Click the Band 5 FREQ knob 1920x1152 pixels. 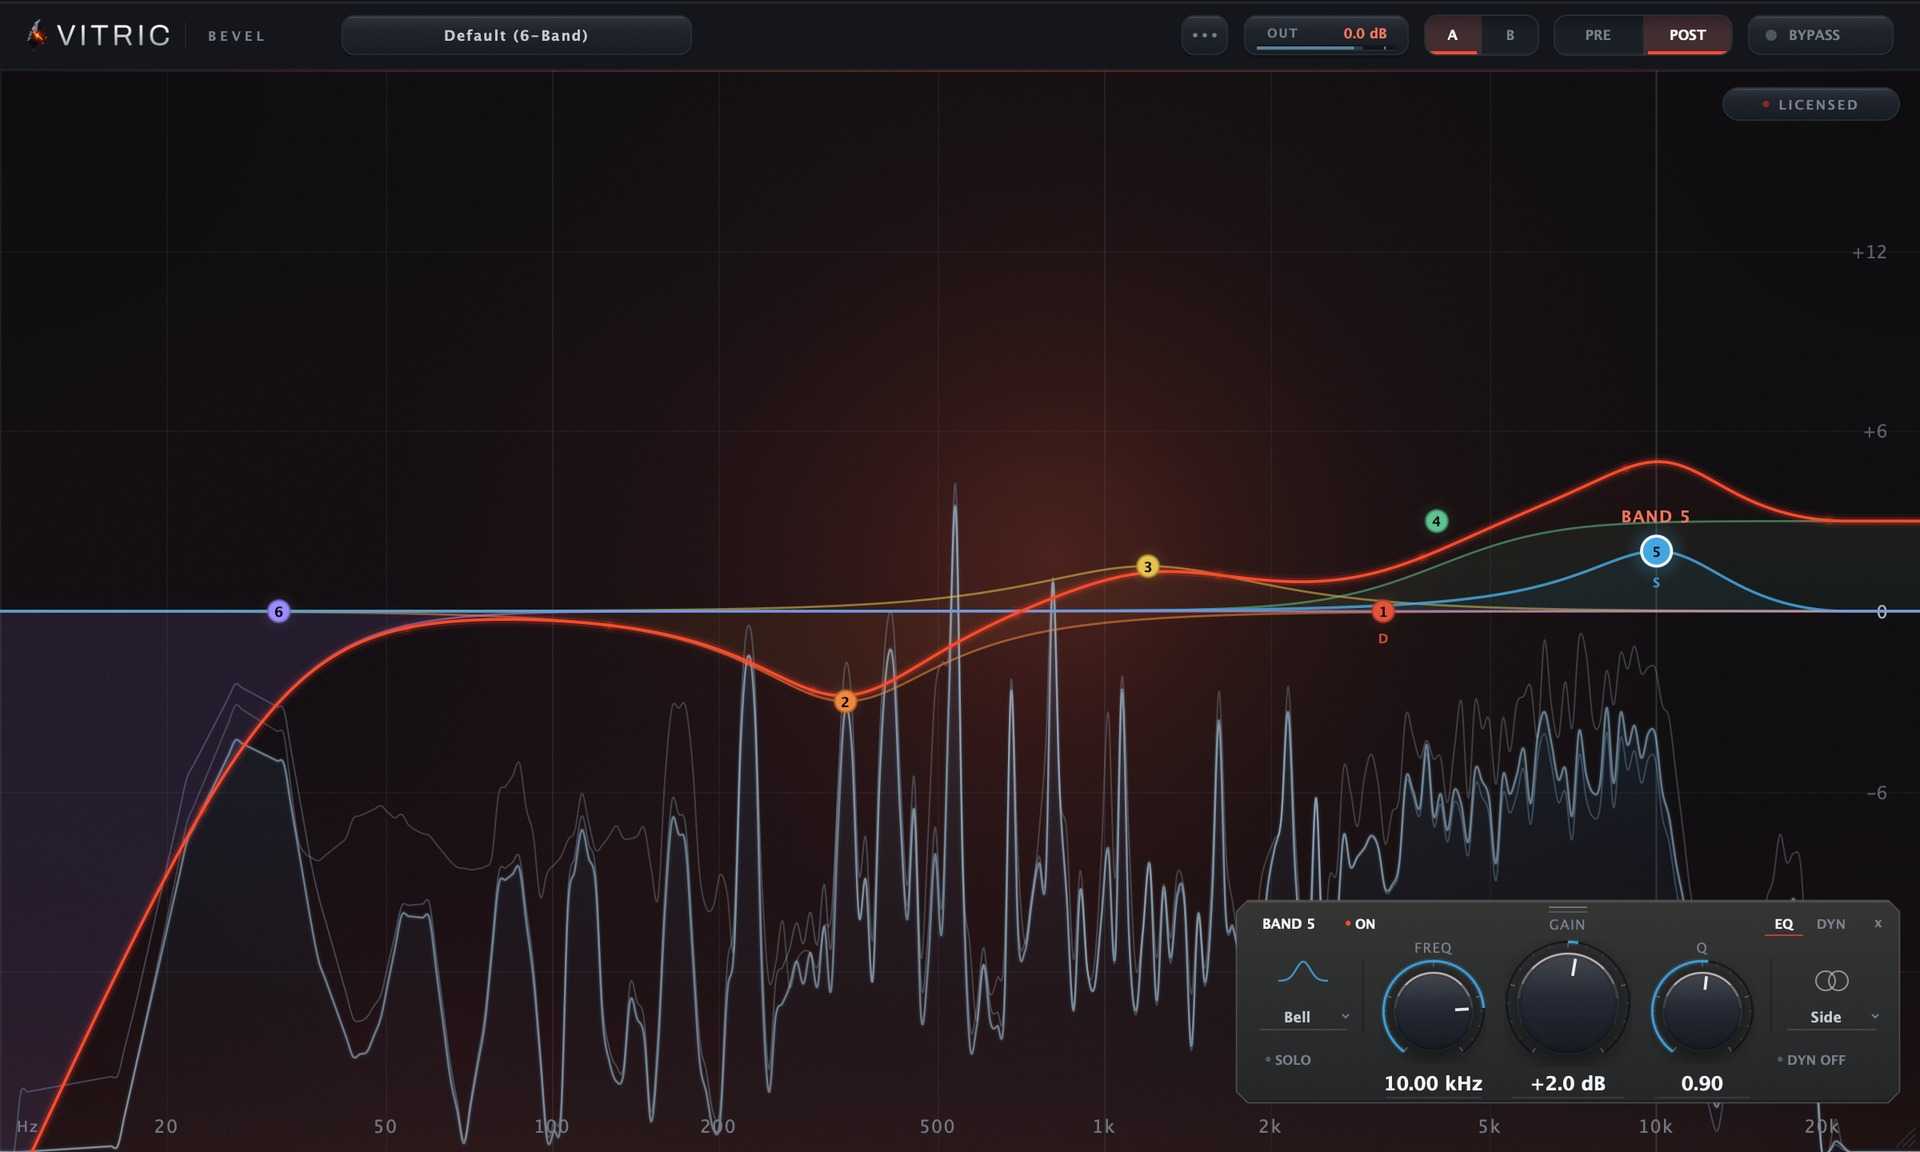pos(1433,1010)
